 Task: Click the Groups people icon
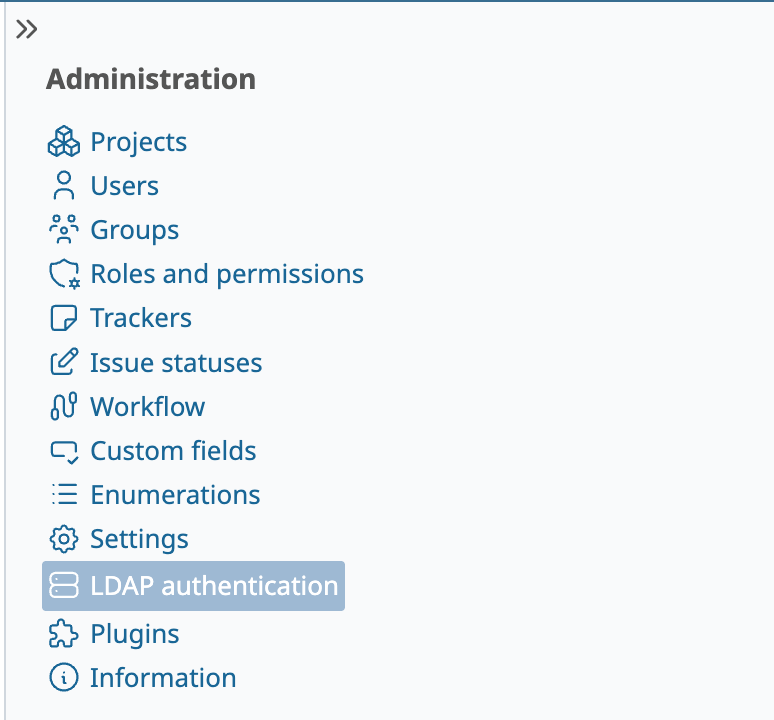tap(64, 229)
